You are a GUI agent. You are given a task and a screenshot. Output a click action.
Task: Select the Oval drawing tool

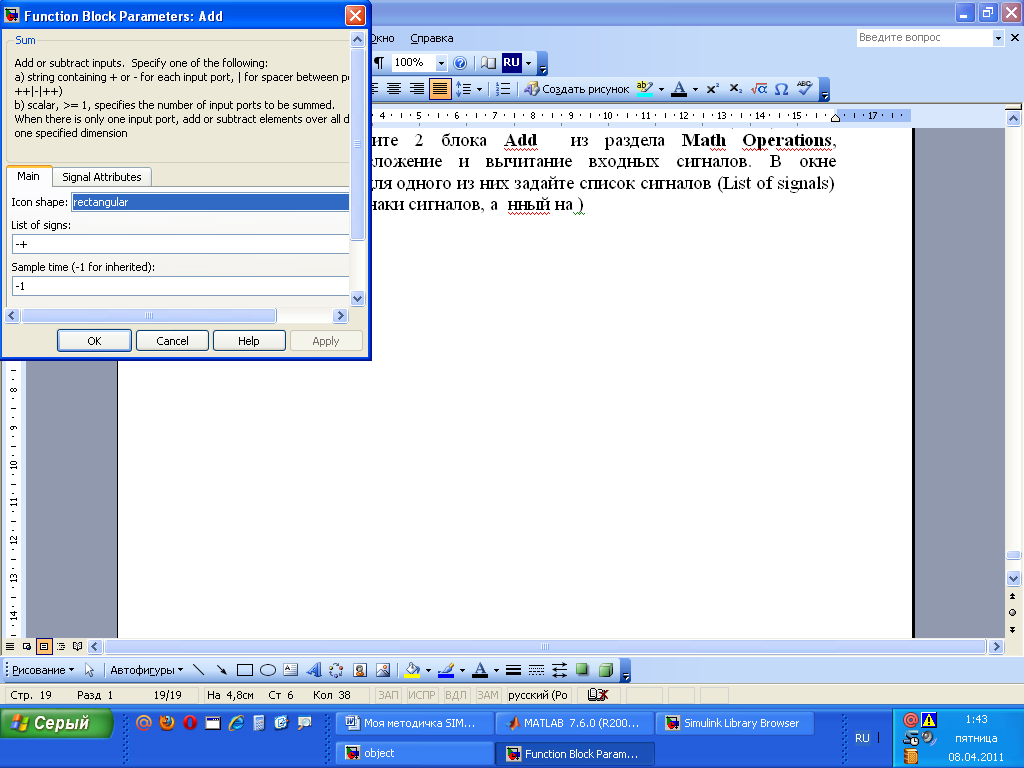tap(268, 670)
